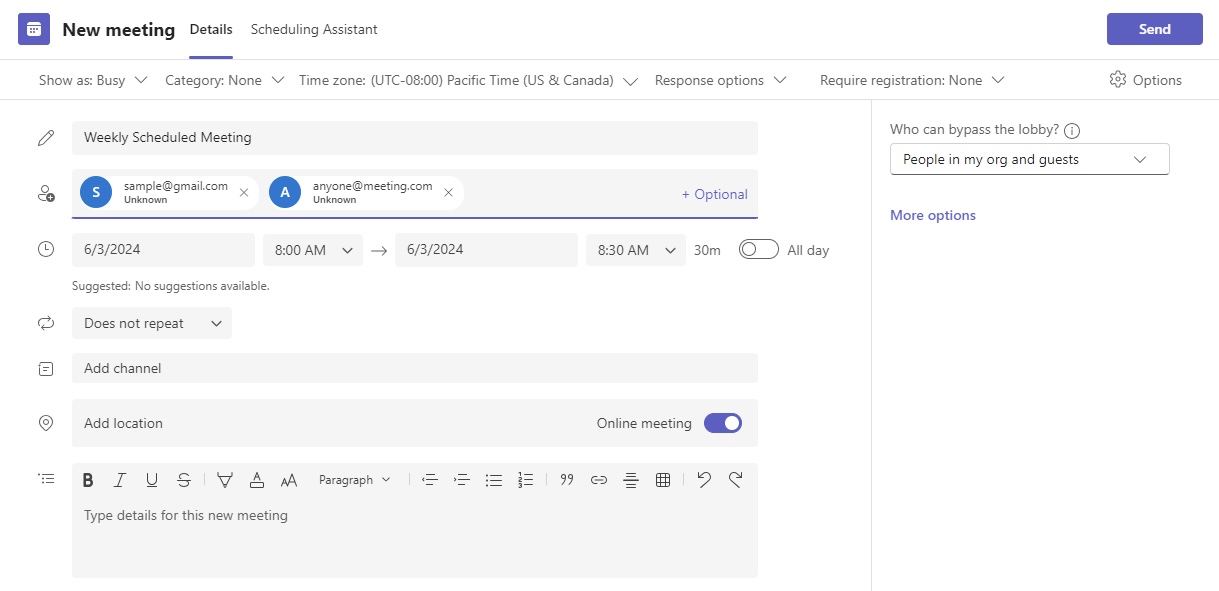
Task: Apply italic formatting
Action: coord(120,480)
